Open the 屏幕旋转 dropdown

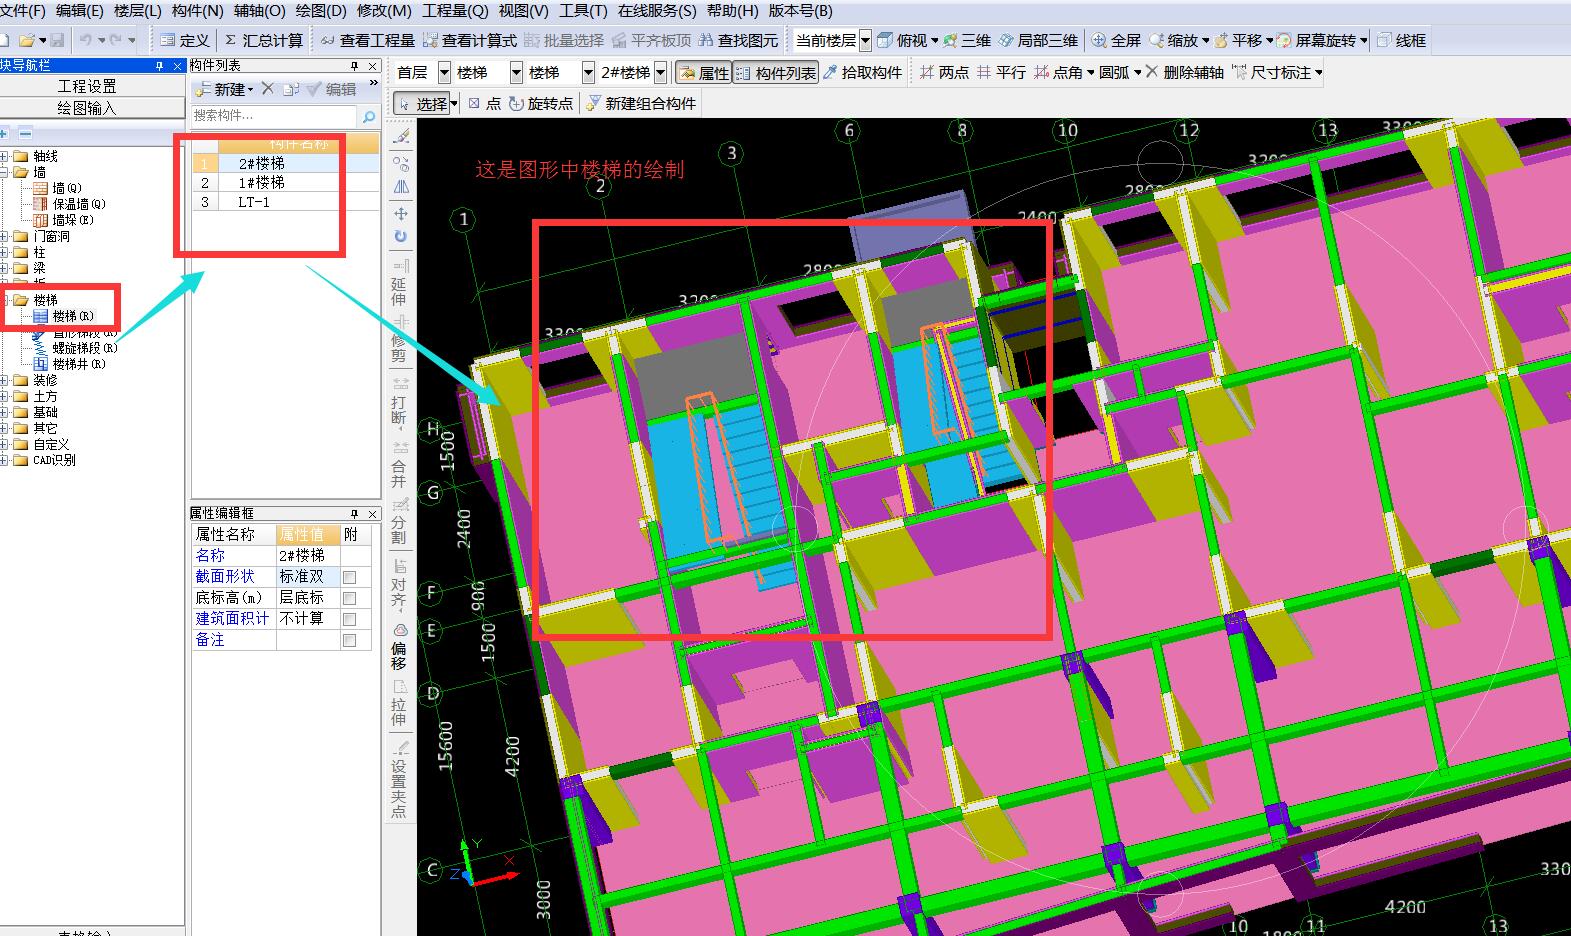pos(1365,40)
